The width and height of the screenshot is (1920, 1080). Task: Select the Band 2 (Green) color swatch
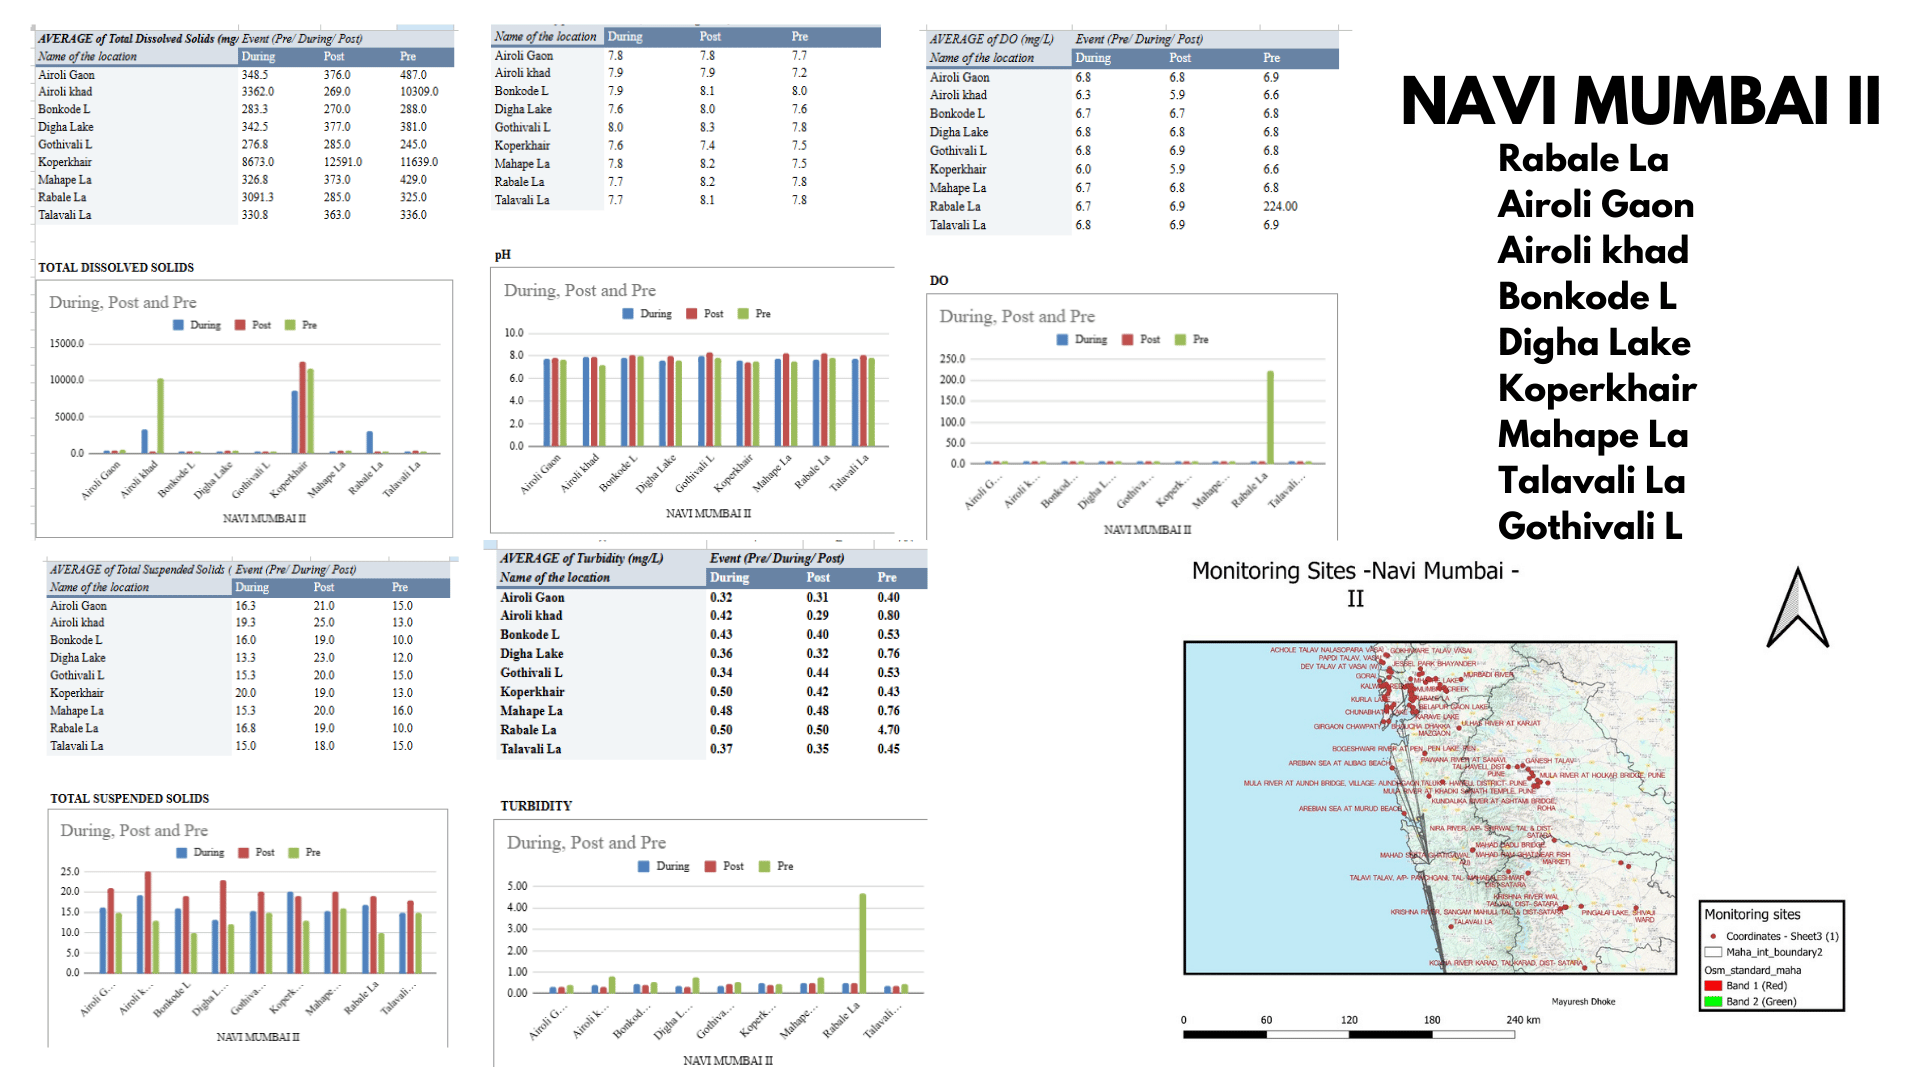coord(1713,1001)
